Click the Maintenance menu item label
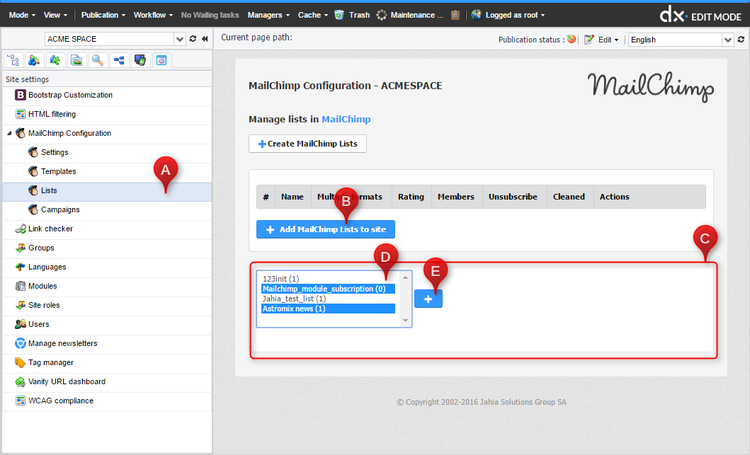Image resolution: width=750 pixels, height=455 pixels. 417,15
